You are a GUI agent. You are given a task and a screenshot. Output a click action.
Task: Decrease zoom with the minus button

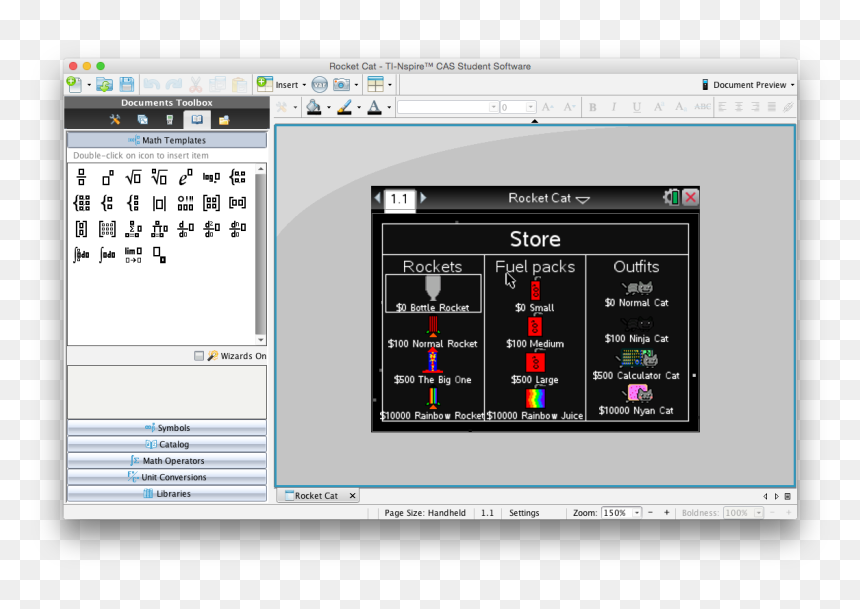point(650,512)
